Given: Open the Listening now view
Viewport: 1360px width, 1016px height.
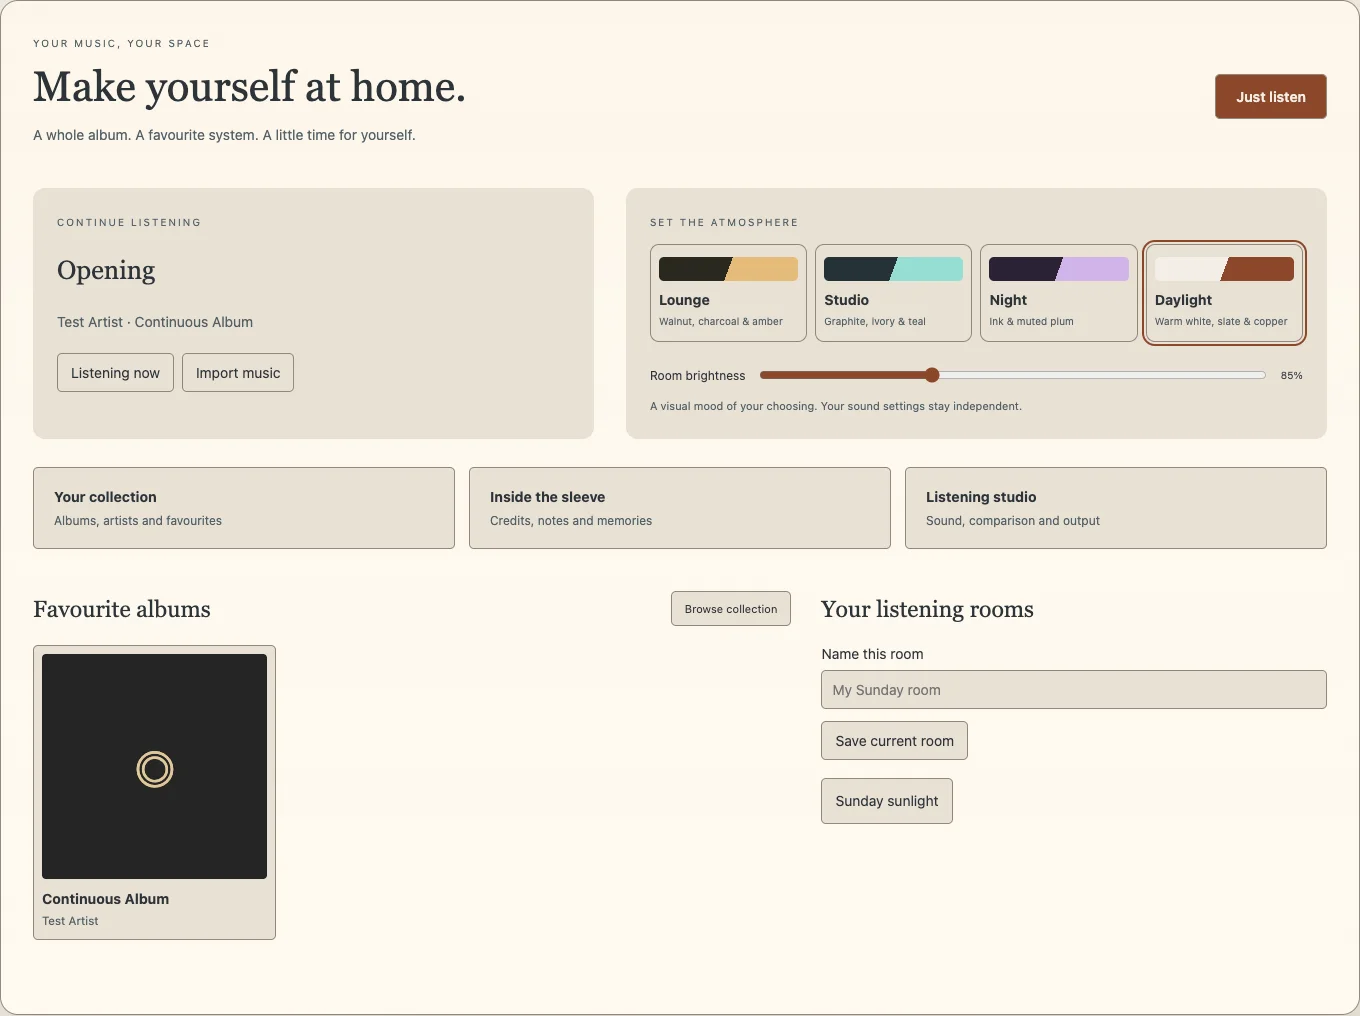Looking at the screenshot, I should point(115,372).
